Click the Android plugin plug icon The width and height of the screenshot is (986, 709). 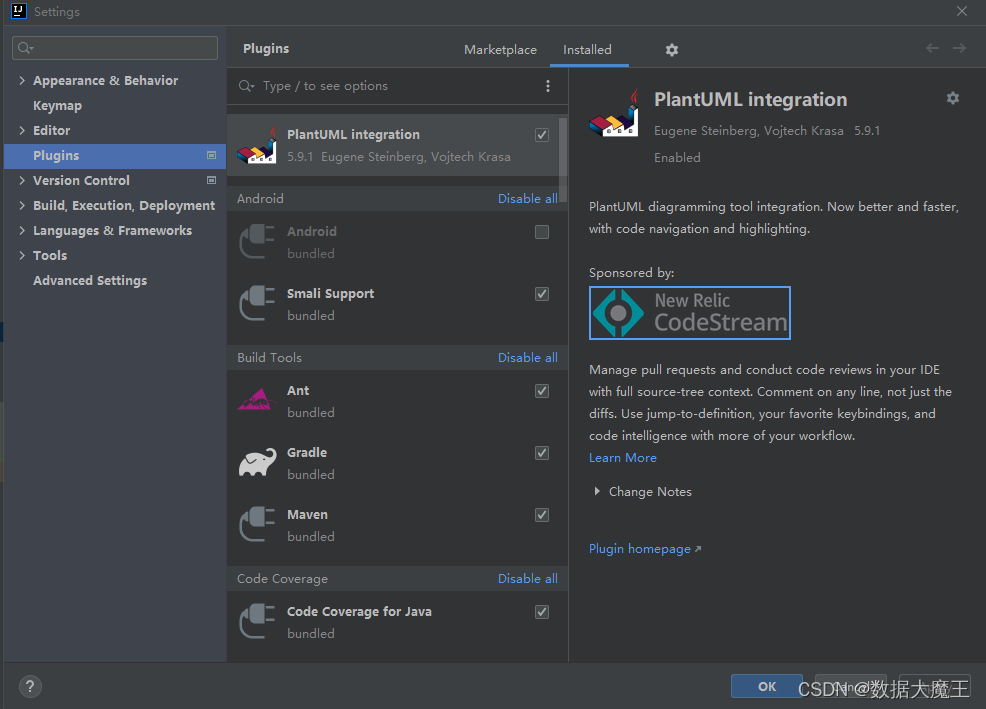click(x=257, y=242)
